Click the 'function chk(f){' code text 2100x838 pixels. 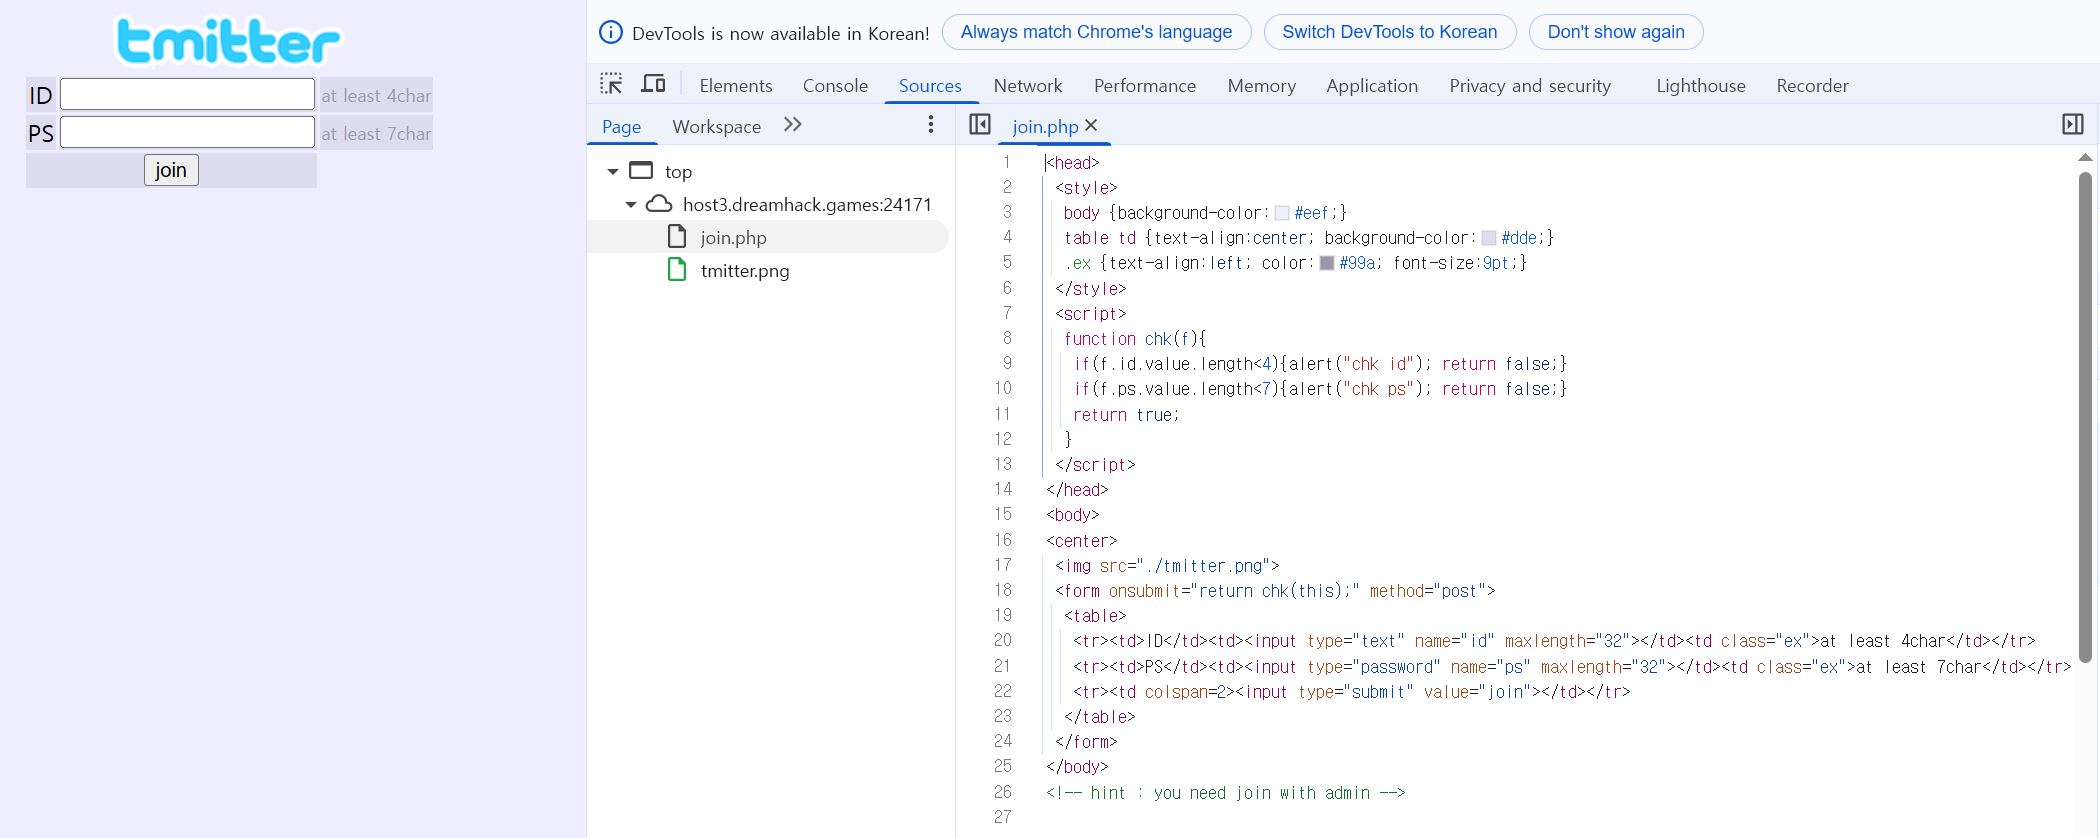(1135, 339)
